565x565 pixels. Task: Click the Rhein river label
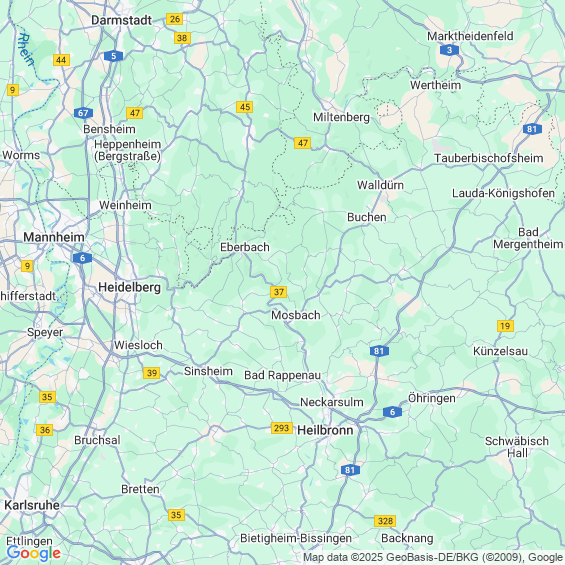[x=26, y=50]
